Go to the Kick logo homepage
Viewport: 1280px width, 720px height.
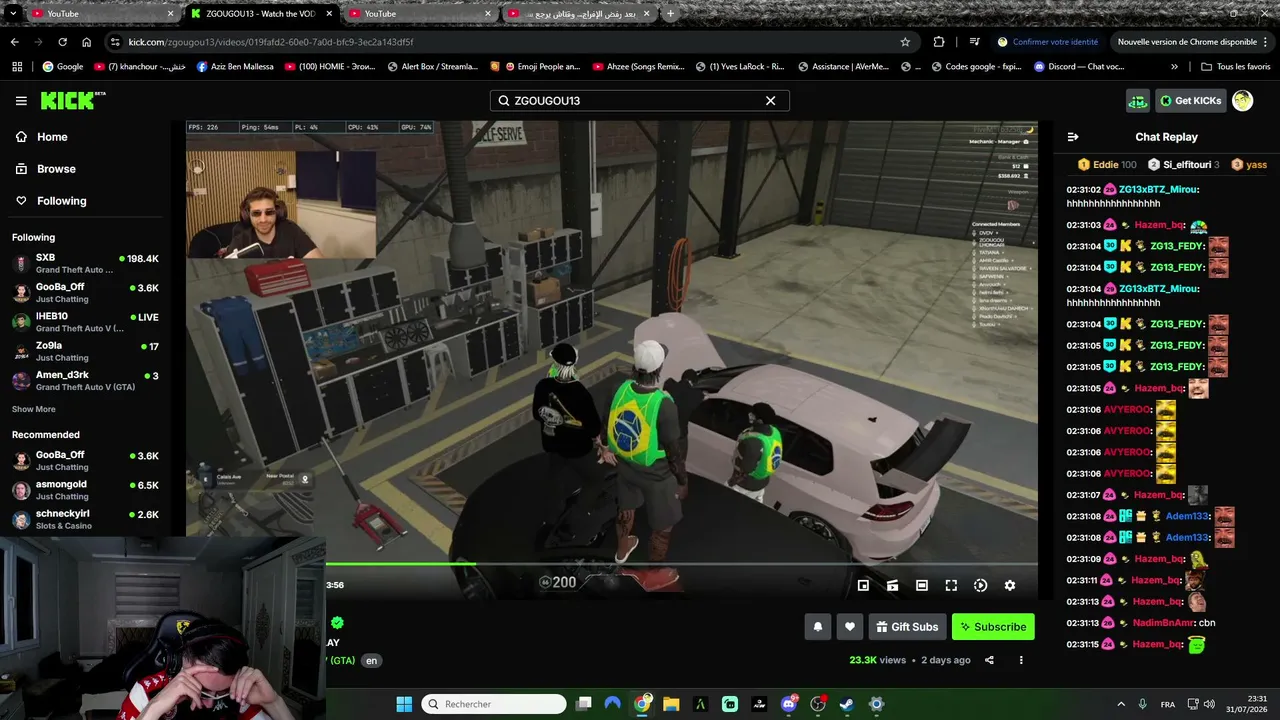73,100
